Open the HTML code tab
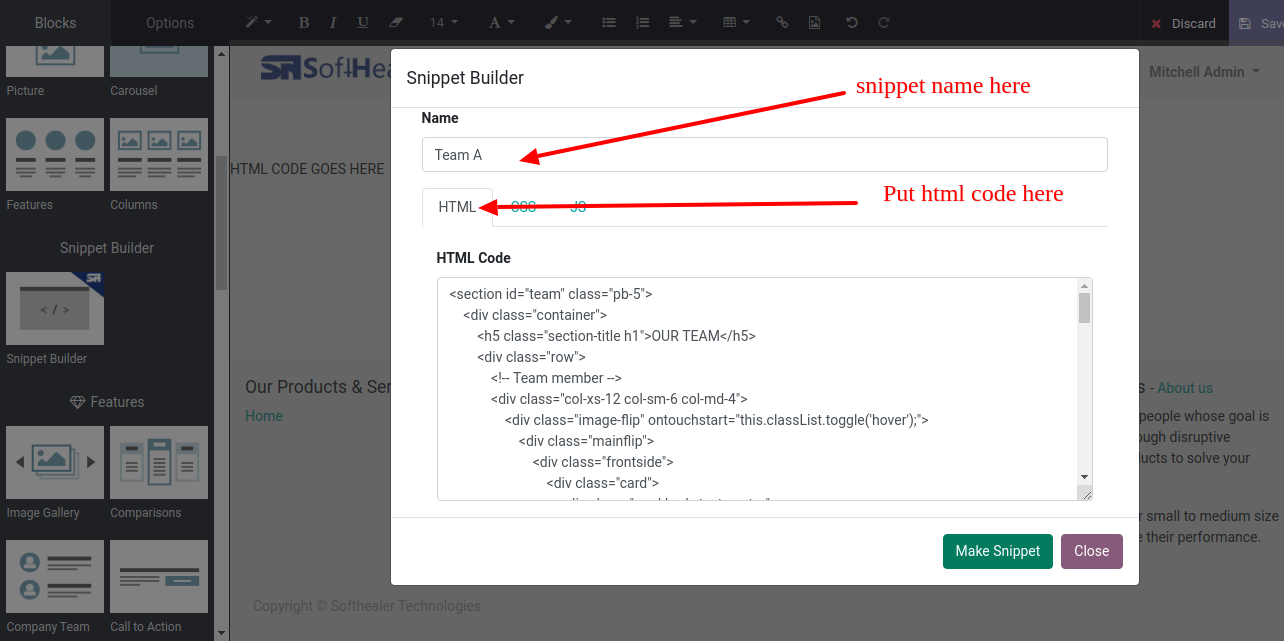This screenshot has height=641, width=1284. (x=457, y=207)
